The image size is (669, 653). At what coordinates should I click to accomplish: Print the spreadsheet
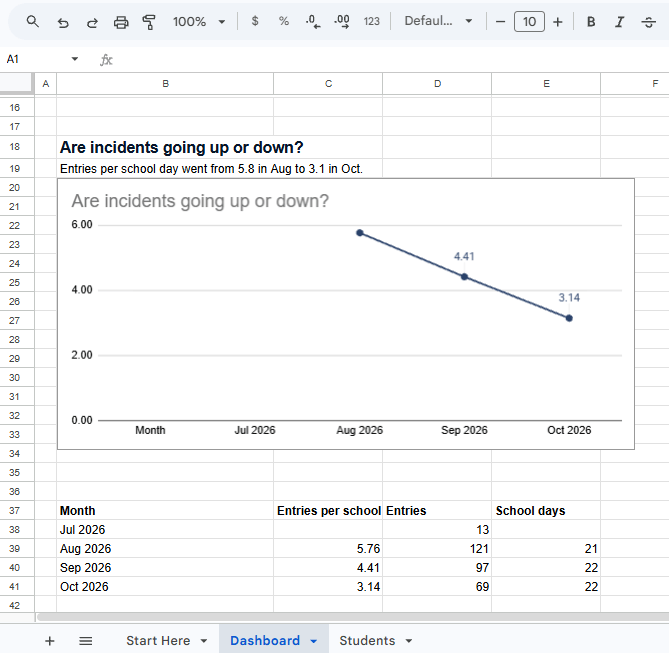tap(121, 22)
